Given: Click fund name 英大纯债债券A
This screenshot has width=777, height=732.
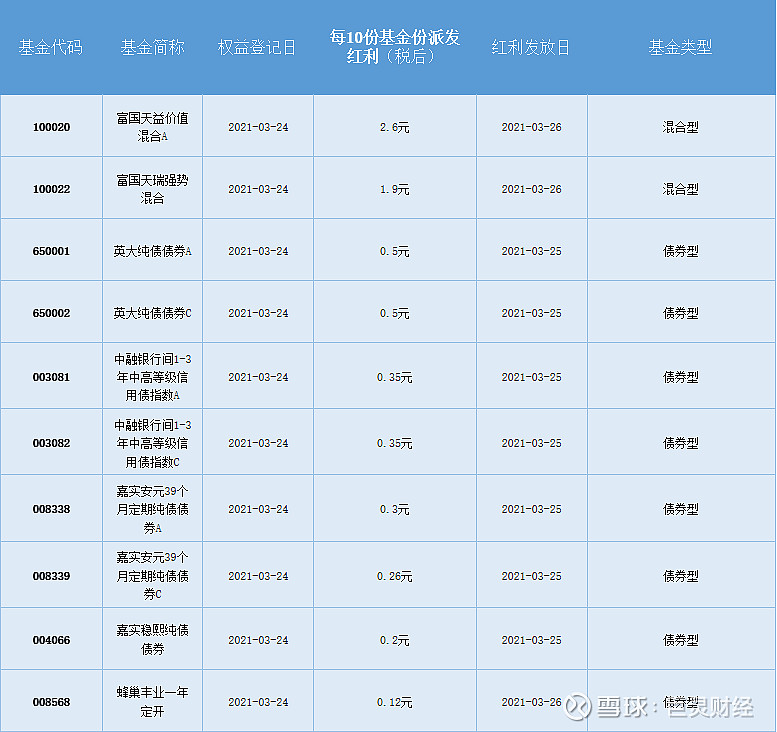Looking at the screenshot, I should (x=153, y=251).
